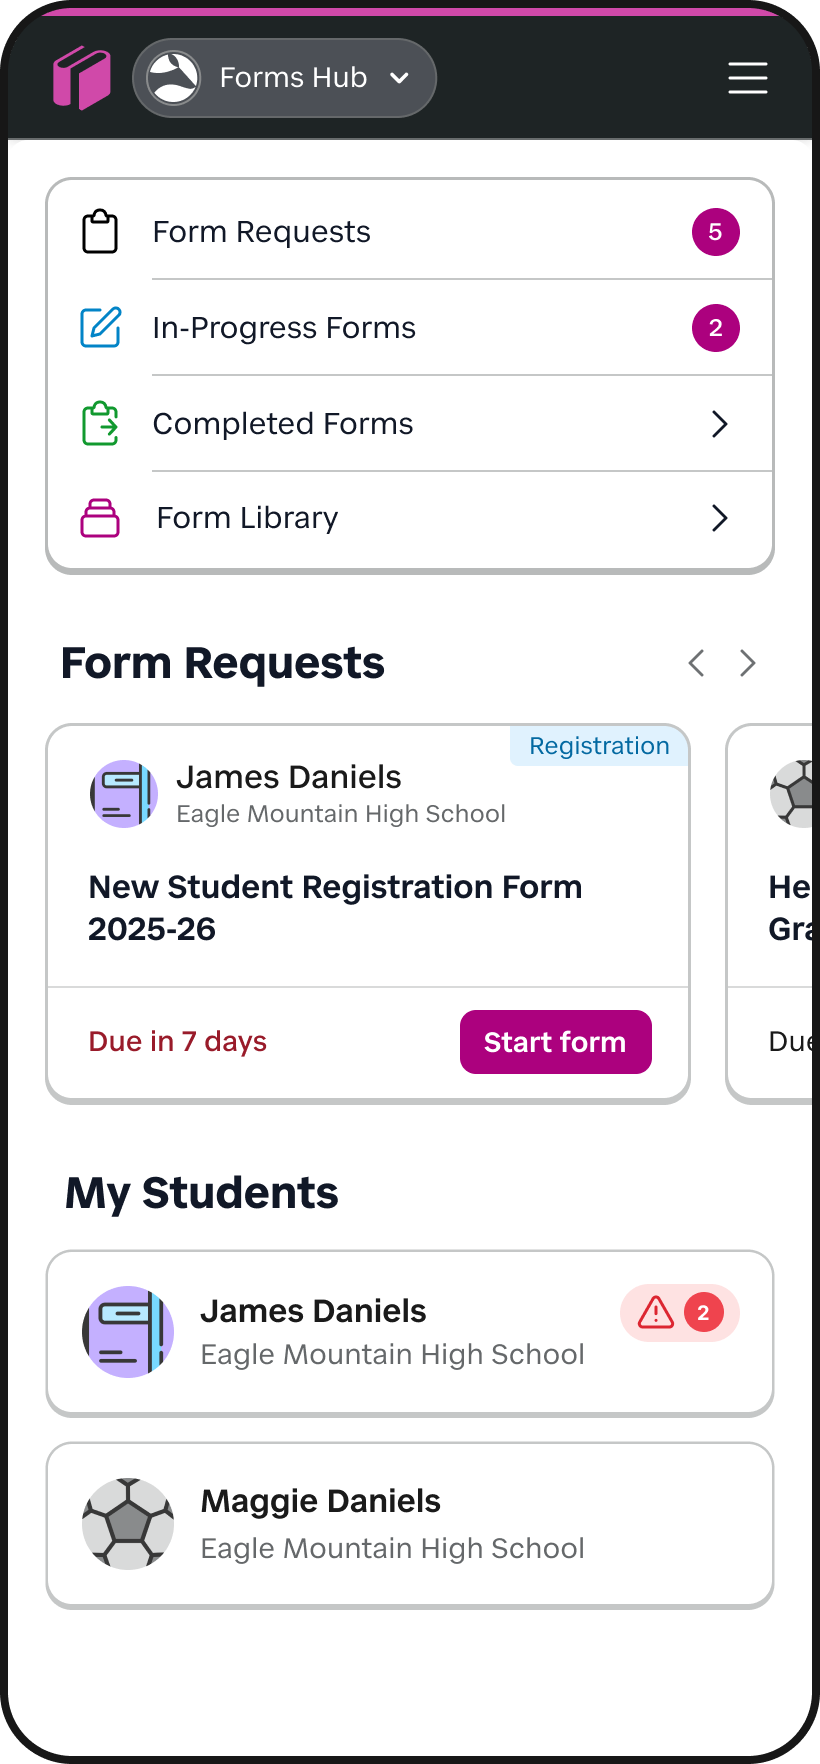Click the In-Progress Forms pencil icon

(x=100, y=328)
